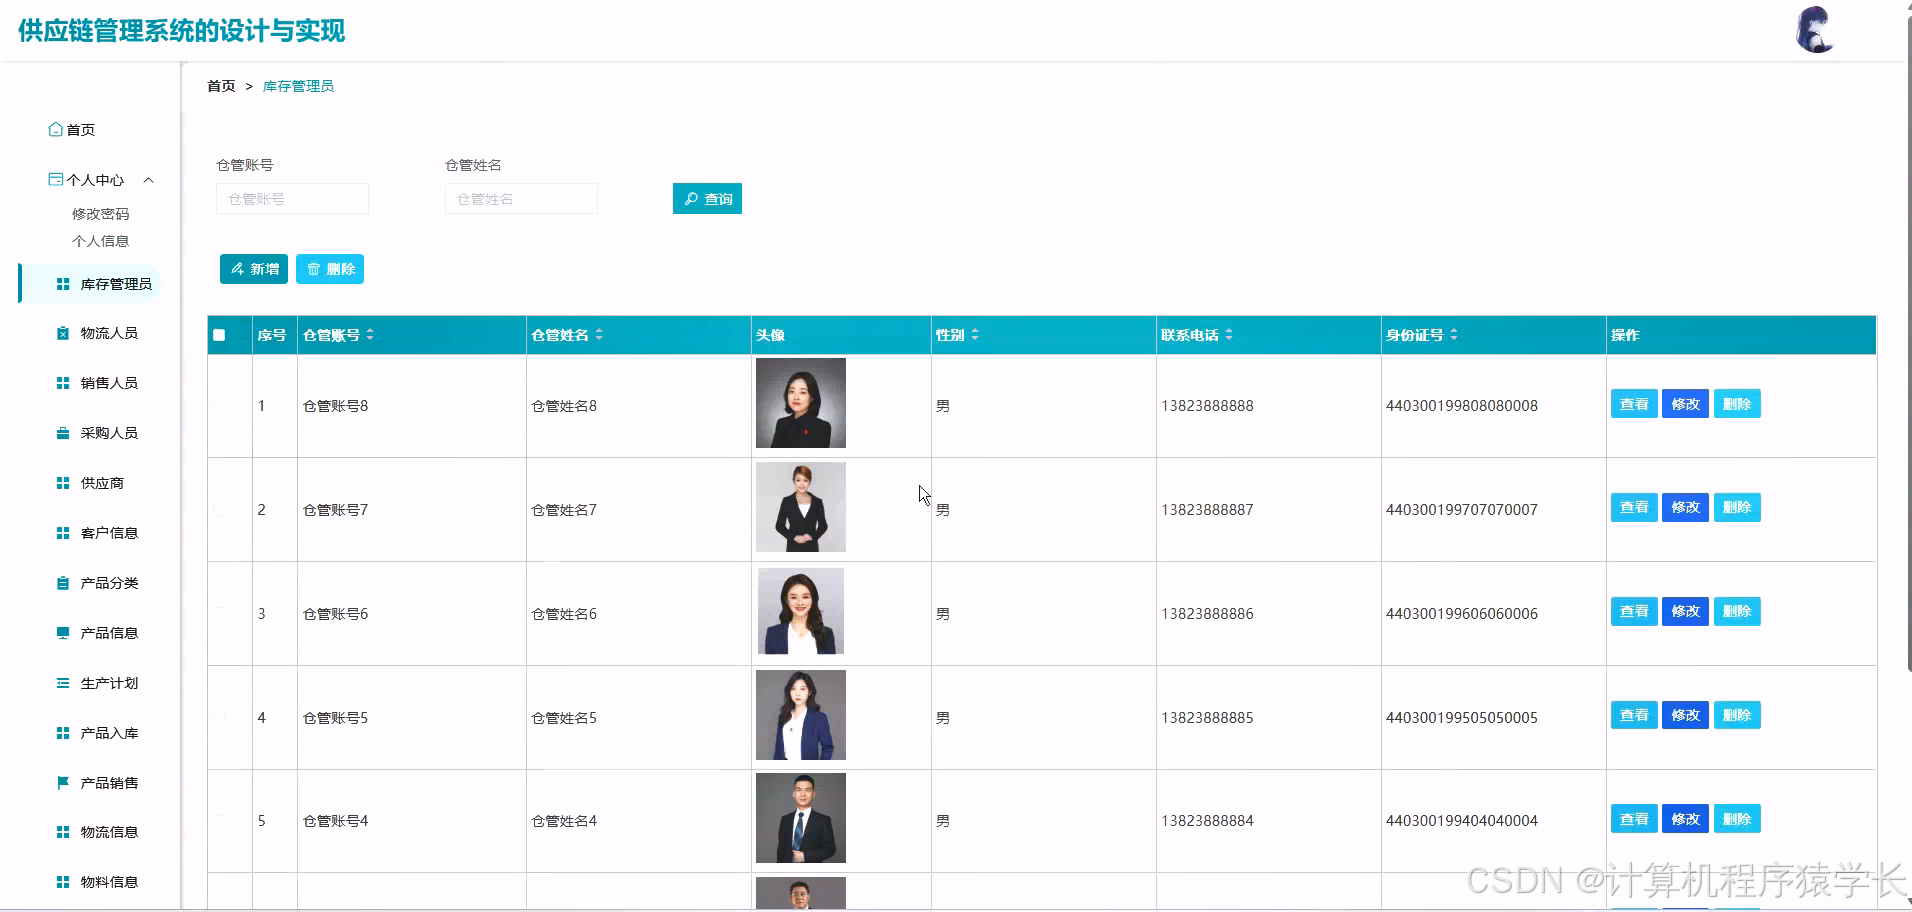Click the 产品入库 sidebar icon
The width and height of the screenshot is (1912, 912).
63,733
